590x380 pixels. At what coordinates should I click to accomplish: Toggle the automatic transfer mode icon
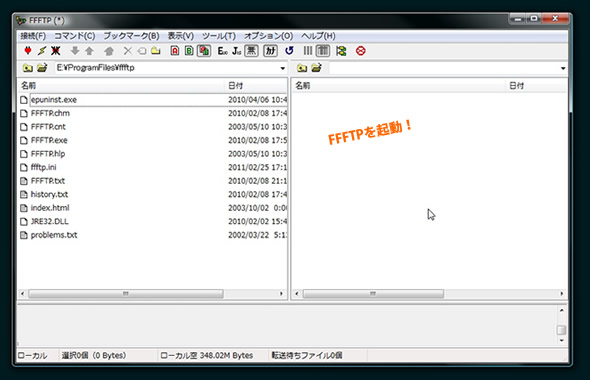204,50
